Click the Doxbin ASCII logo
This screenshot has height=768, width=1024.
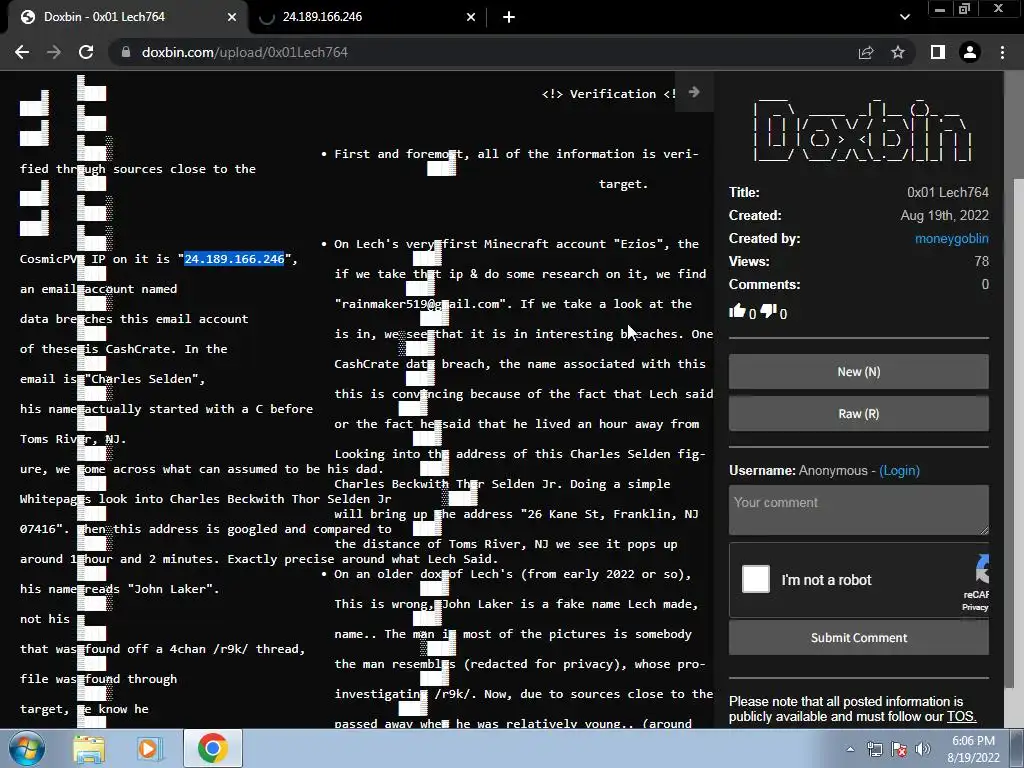[863, 130]
